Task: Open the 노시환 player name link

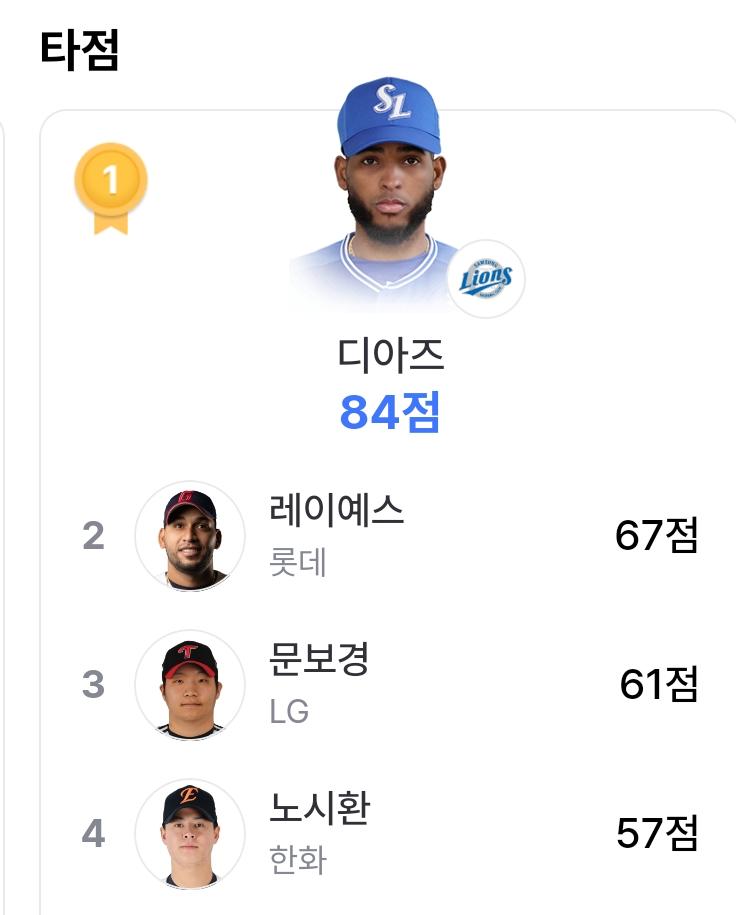Action: 319,808
